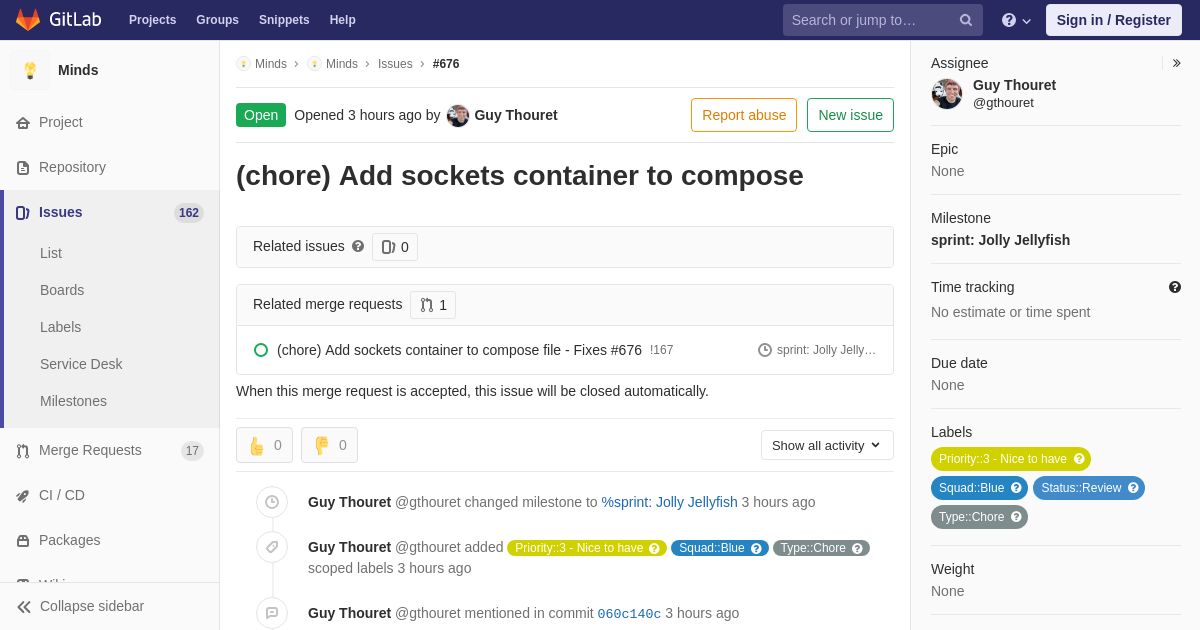Screen dimensions: 1200x630
Task: Click the Project home icon in sidebar
Action: [23, 122]
